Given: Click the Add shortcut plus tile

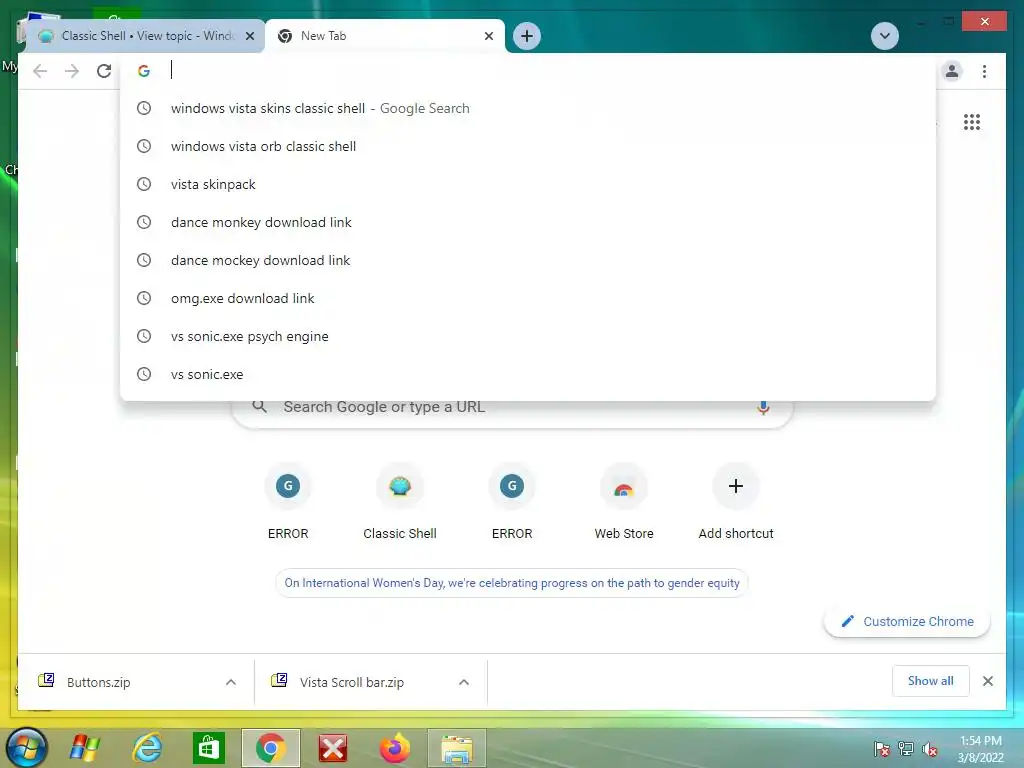Looking at the screenshot, I should pos(736,502).
